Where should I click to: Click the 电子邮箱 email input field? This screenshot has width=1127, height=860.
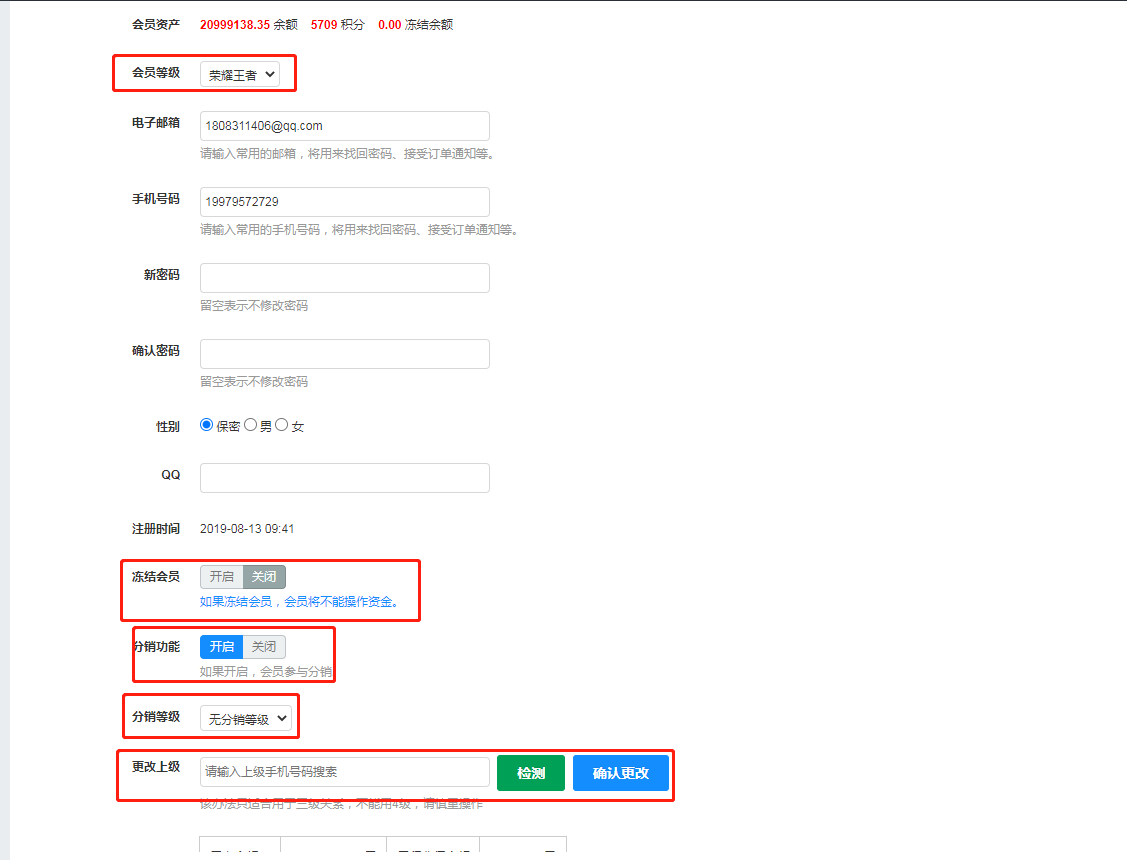344,126
